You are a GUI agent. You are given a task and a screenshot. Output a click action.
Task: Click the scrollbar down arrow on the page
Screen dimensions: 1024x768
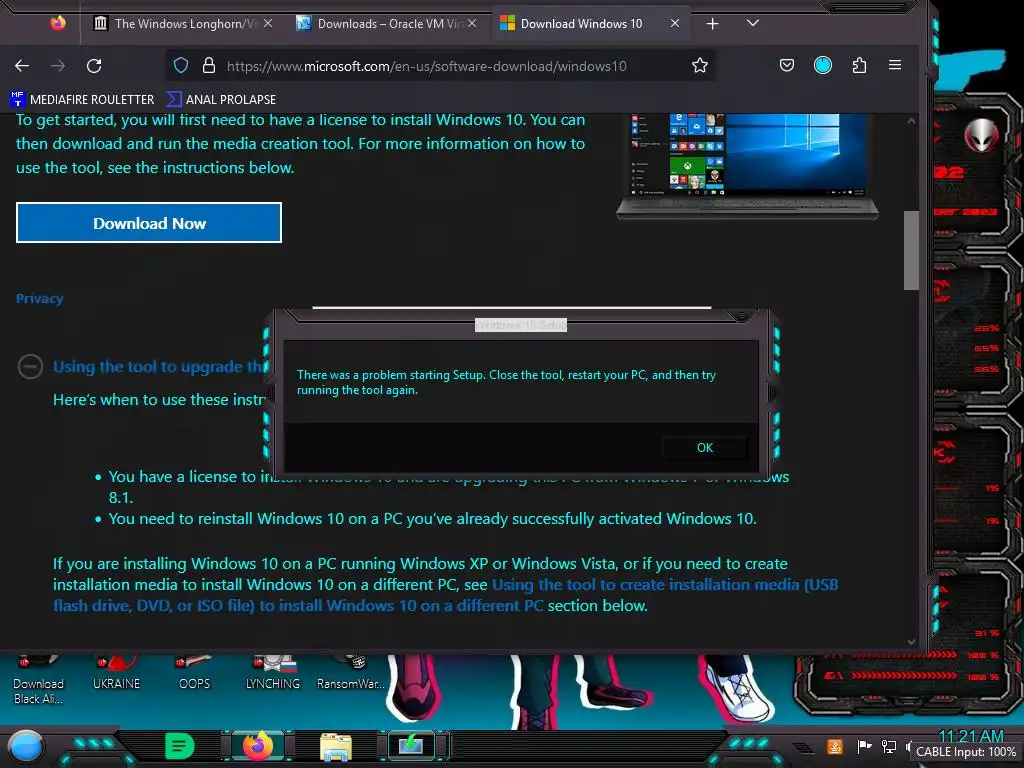[x=911, y=642]
